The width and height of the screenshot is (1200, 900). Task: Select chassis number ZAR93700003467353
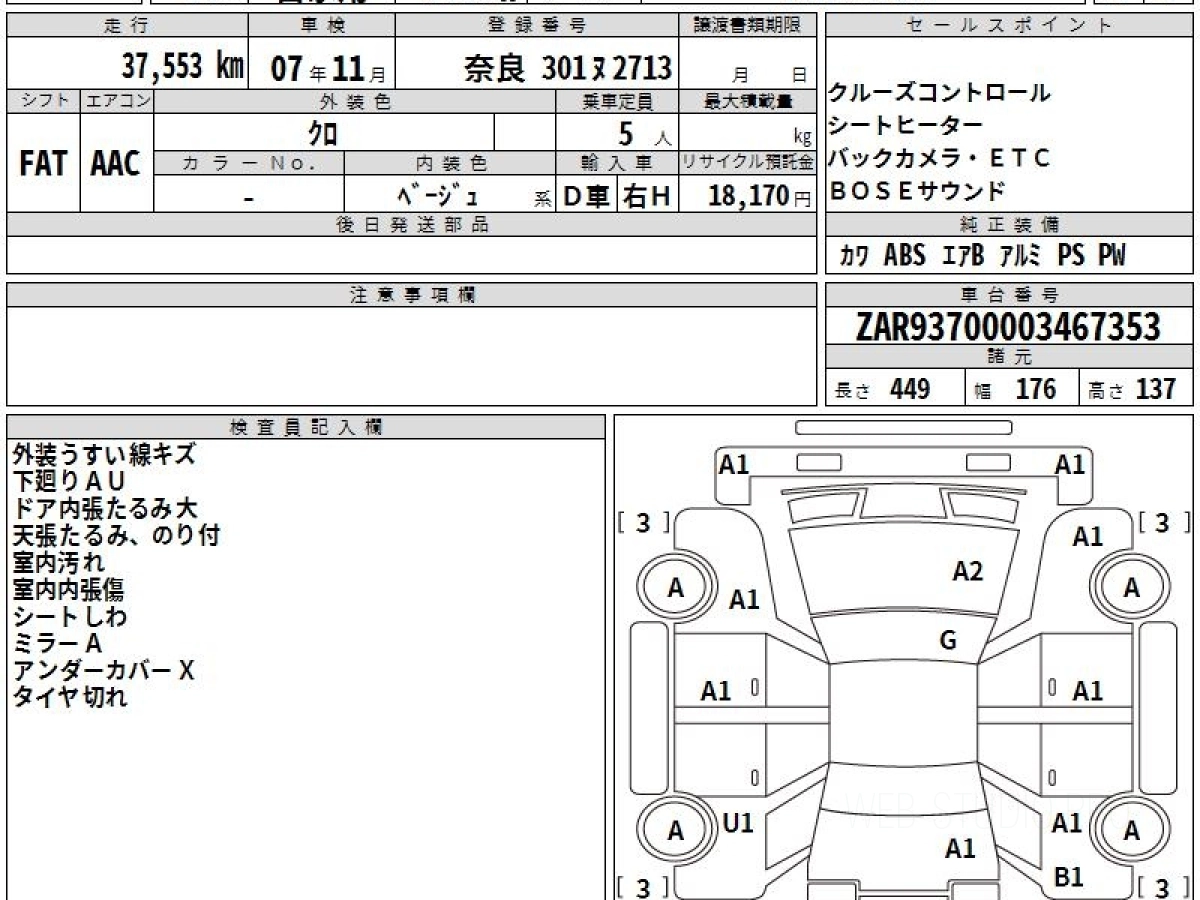1008,327
